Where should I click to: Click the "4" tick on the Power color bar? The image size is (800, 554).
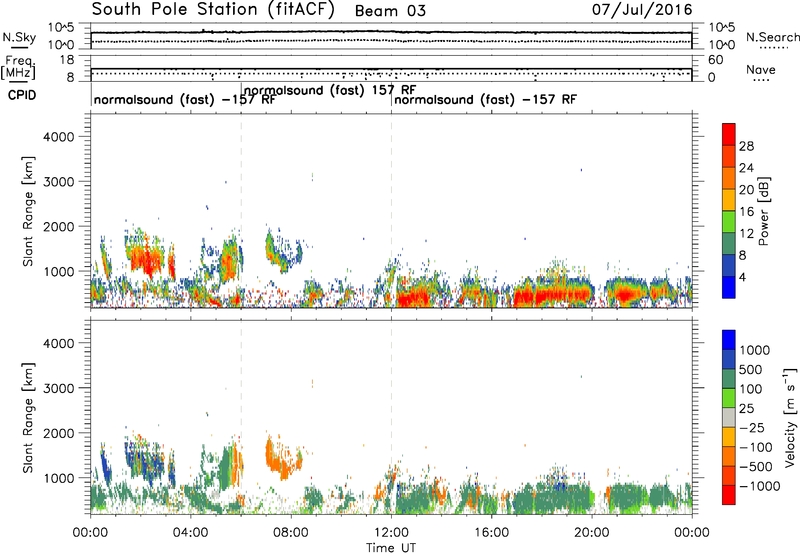pyautogui.click(x=743, y=278)
